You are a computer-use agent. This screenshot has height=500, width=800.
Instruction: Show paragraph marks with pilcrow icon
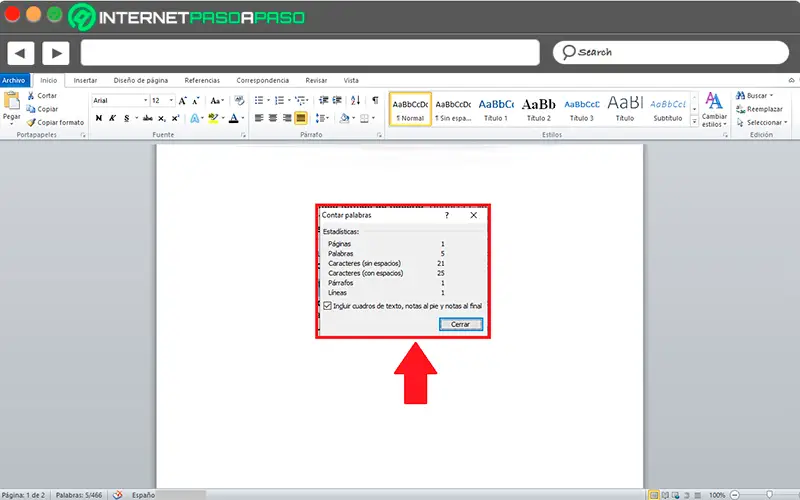coord(375,101)
